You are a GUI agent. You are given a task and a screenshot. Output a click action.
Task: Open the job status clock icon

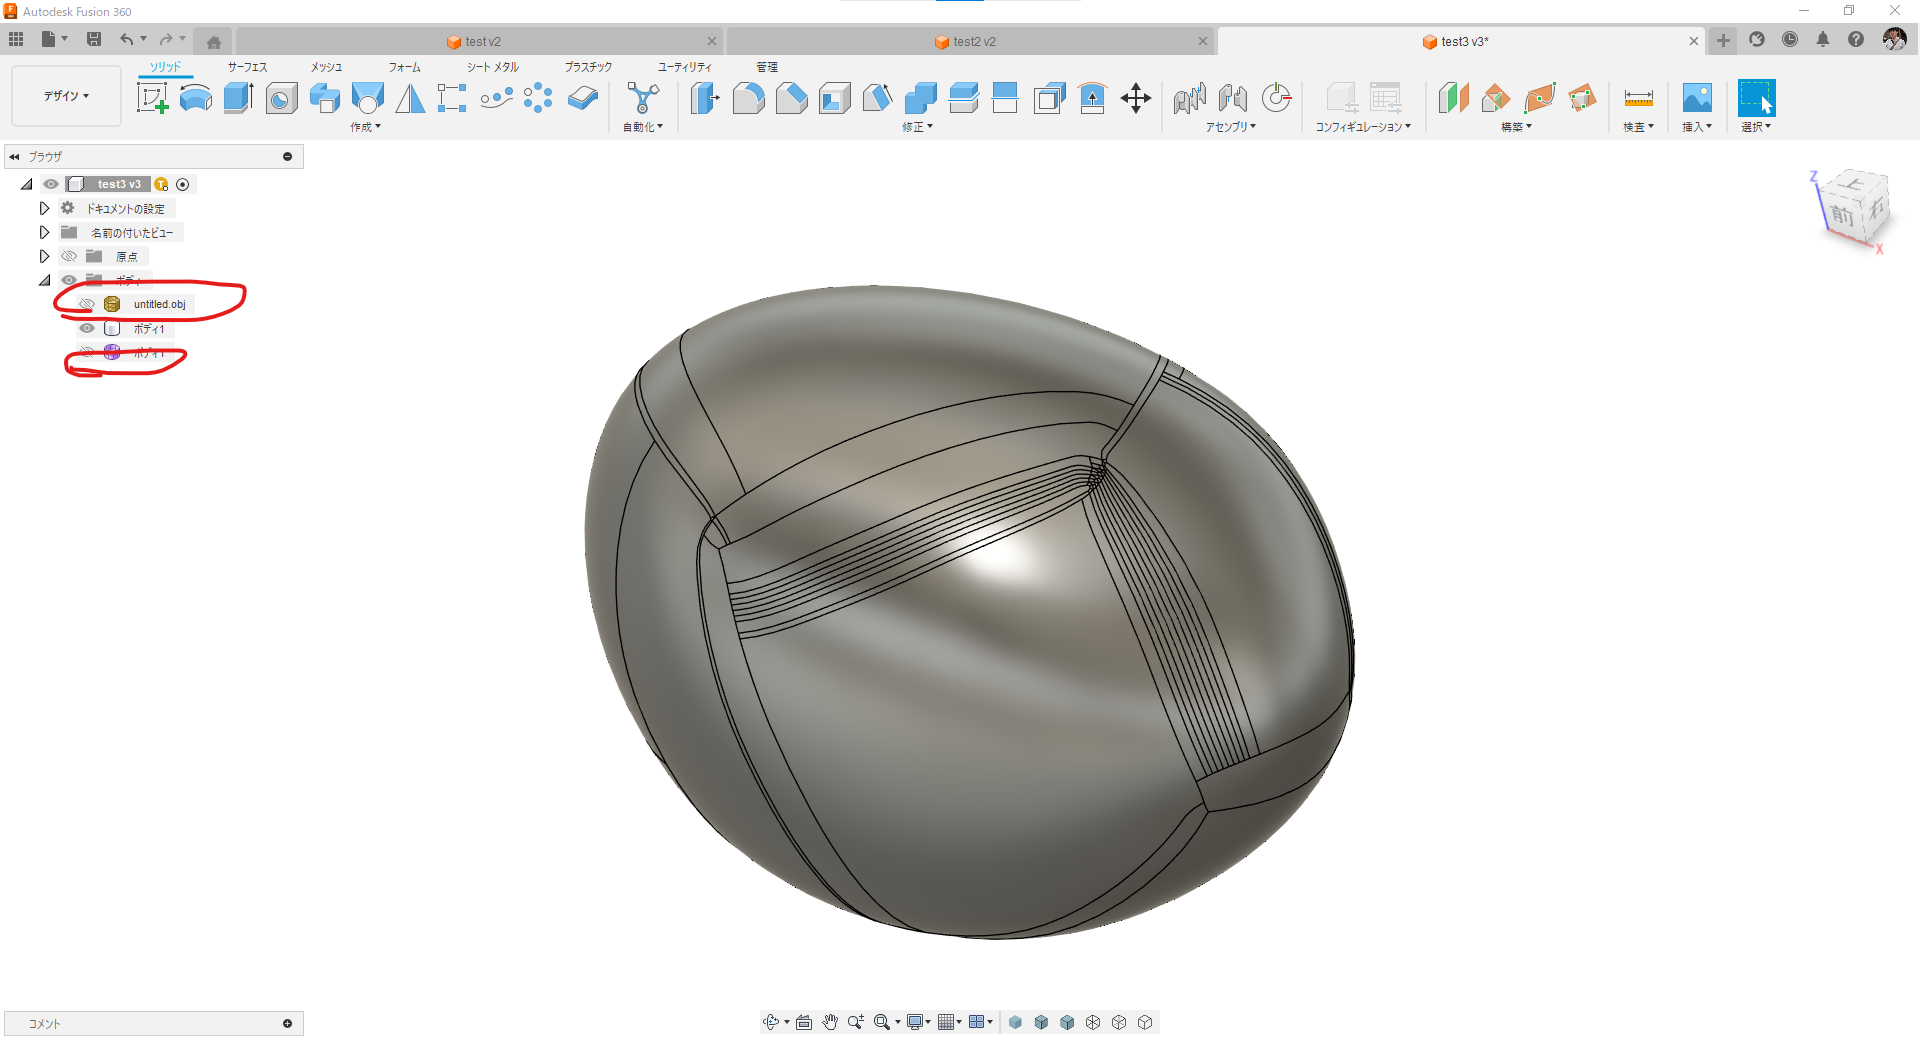pos(1790,40)
